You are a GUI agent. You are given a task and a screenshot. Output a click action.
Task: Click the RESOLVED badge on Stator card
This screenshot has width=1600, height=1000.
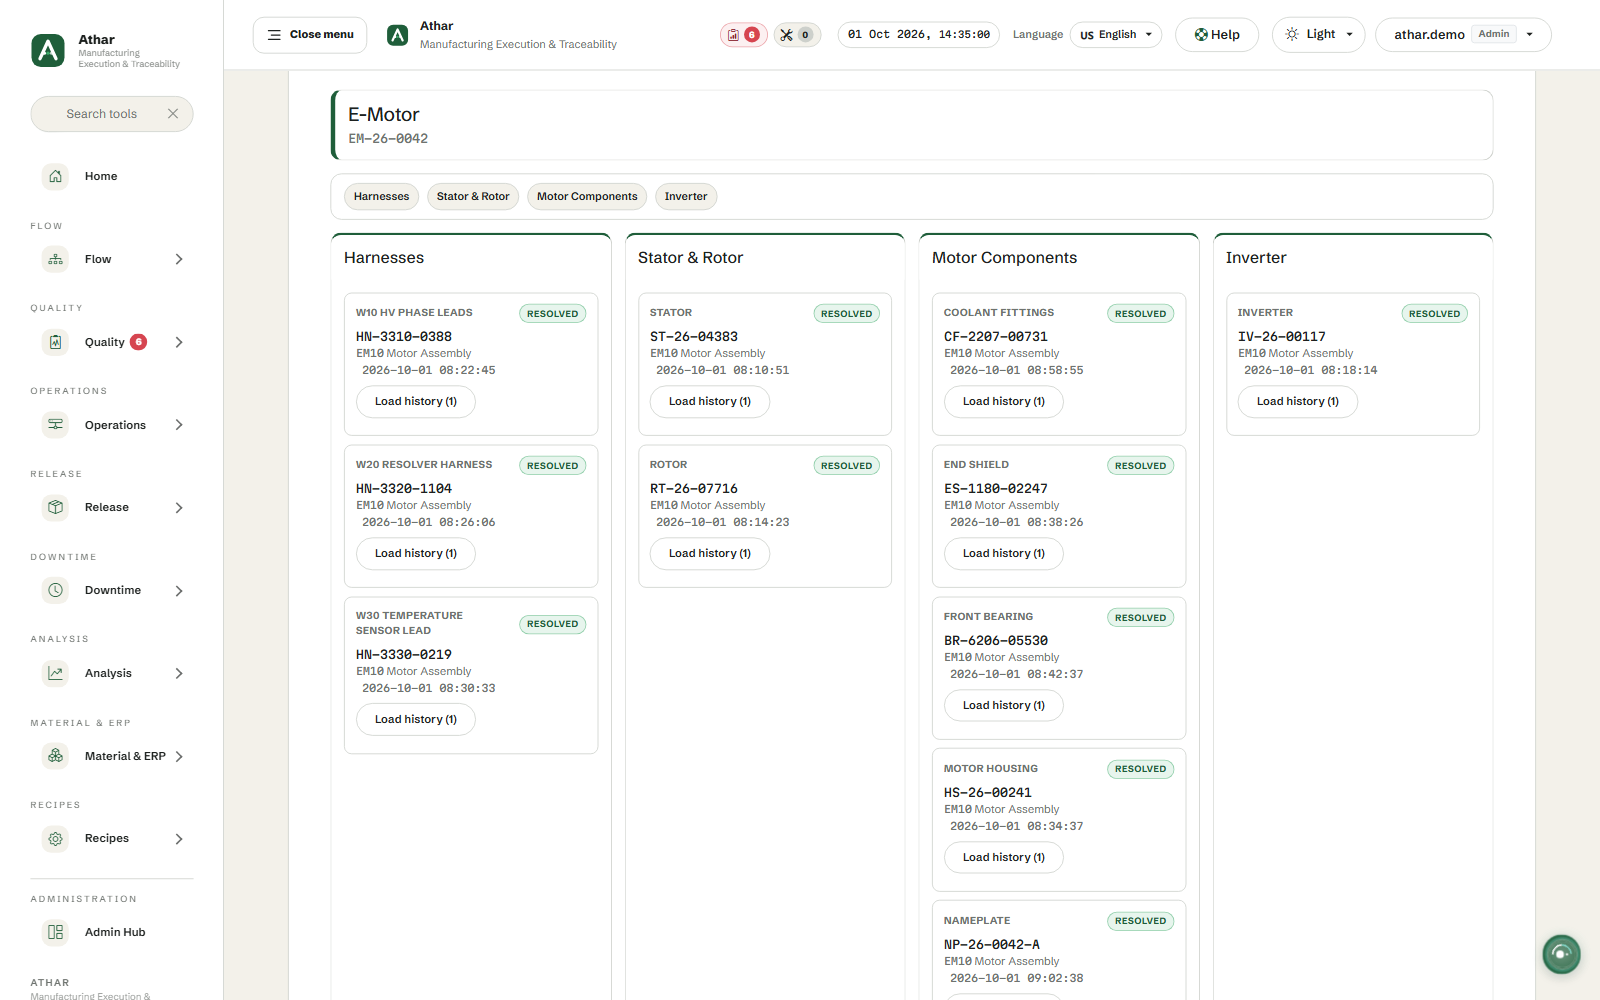tap(846, 314)
